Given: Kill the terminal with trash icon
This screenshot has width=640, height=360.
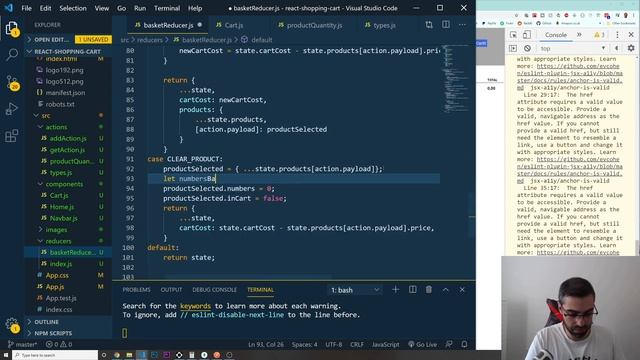Looking at the screenshot, I should pos(429,290).
